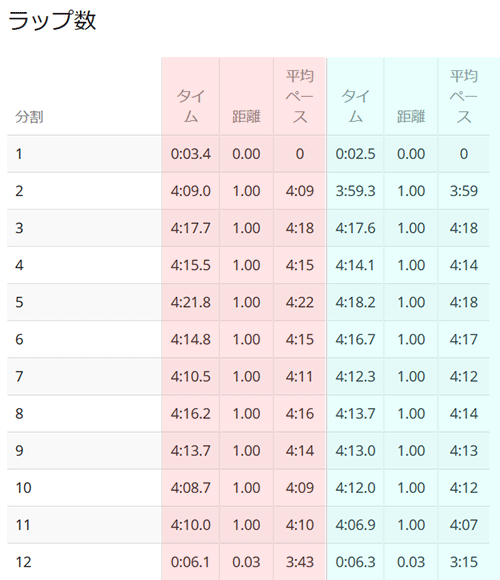The image size is (500, 580).
Task: Select the 4:16.7 cyan time cell
Action: tap(355, 340)
